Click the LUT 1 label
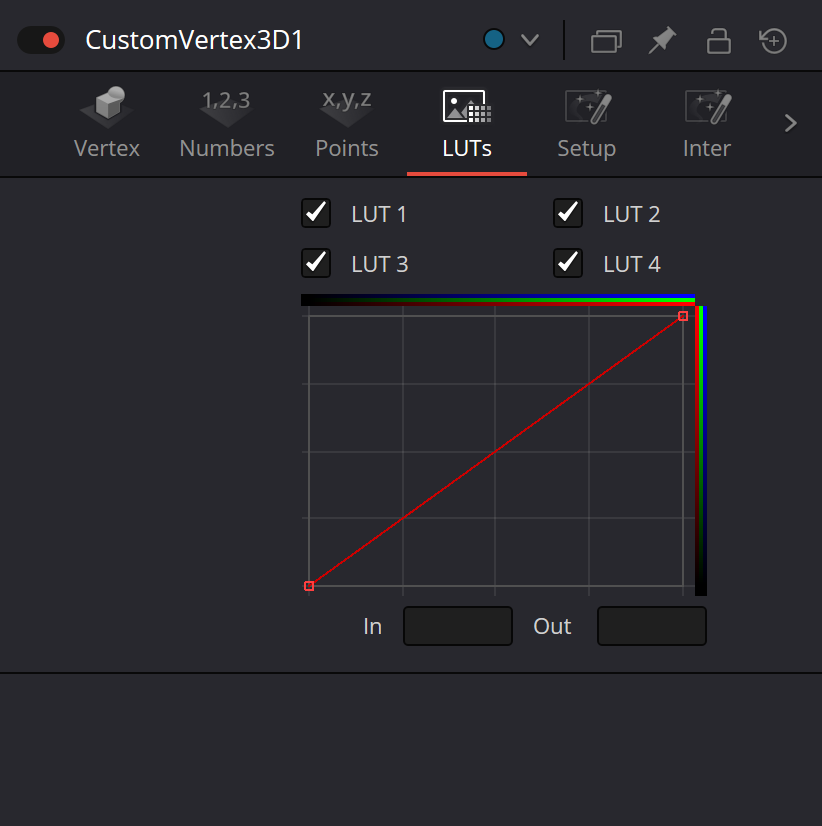Screen dimensions: 822x826 pyautogui.click(x=379, y=214)
